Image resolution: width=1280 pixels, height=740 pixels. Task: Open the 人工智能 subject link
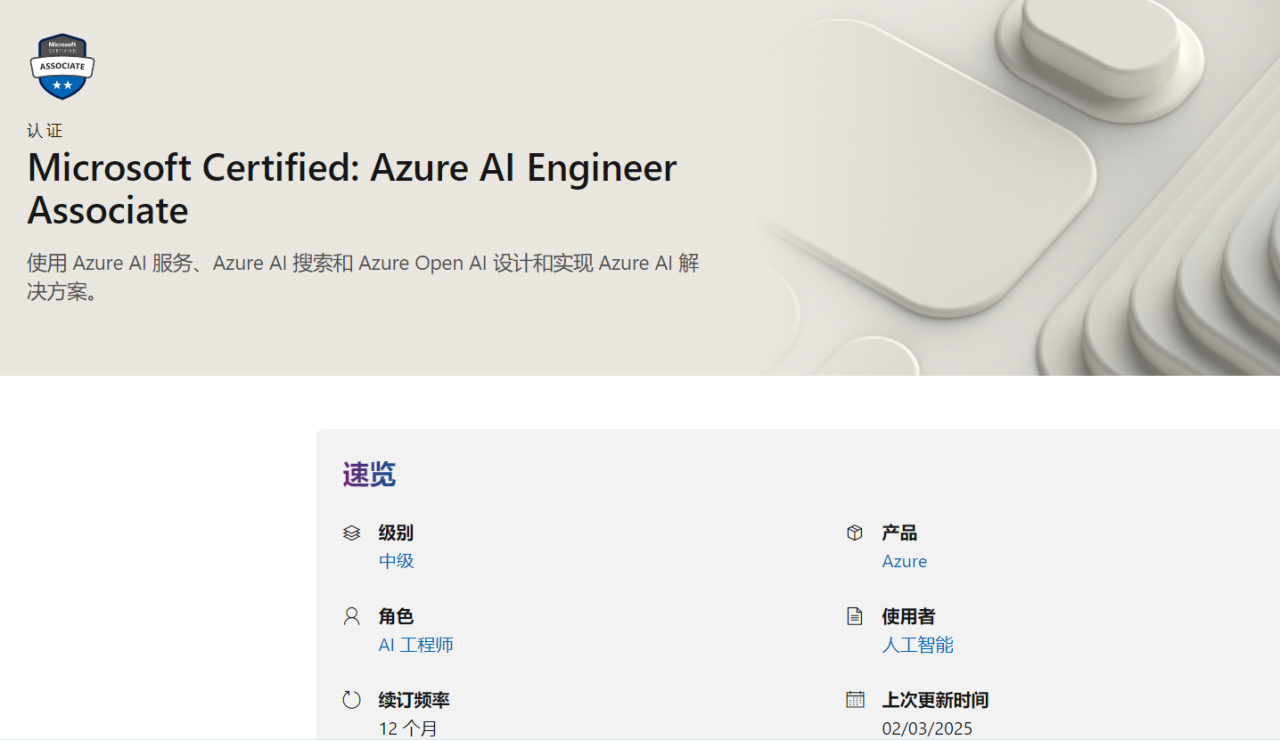[917, 645]
